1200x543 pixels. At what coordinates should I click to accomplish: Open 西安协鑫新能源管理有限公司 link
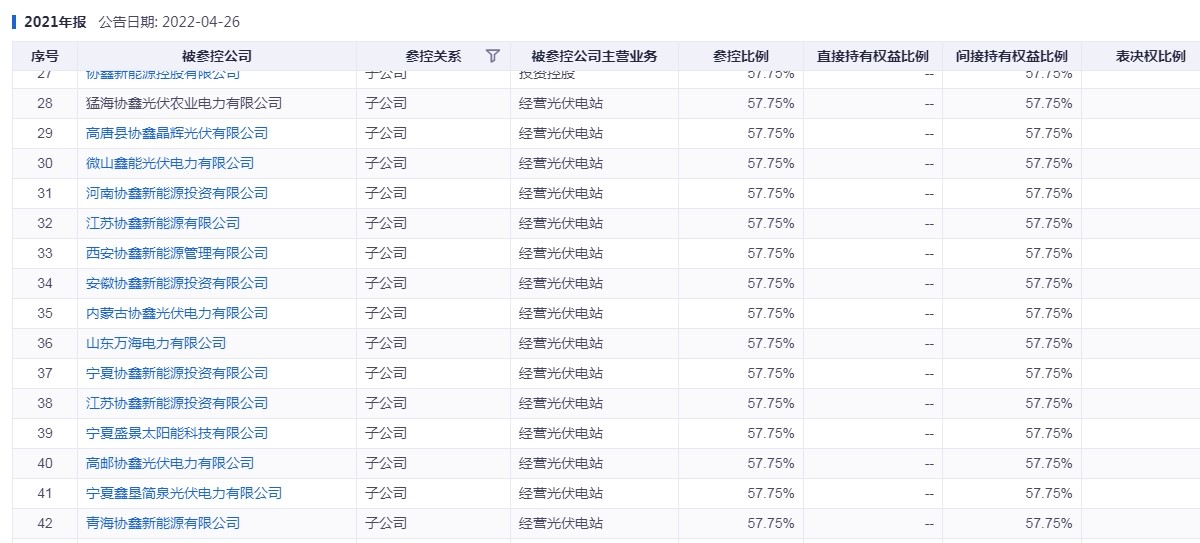[x=177, y=253]
